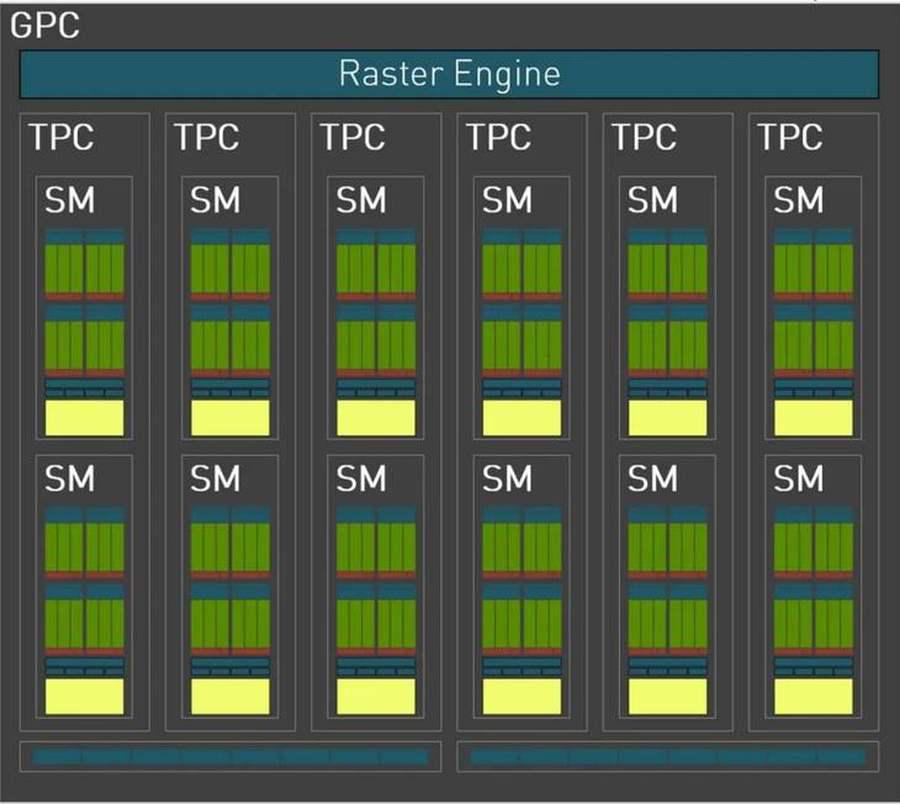Select lower SM label in fifth TPC
Viewport: 900px width, 804px height.
point(653,479)
